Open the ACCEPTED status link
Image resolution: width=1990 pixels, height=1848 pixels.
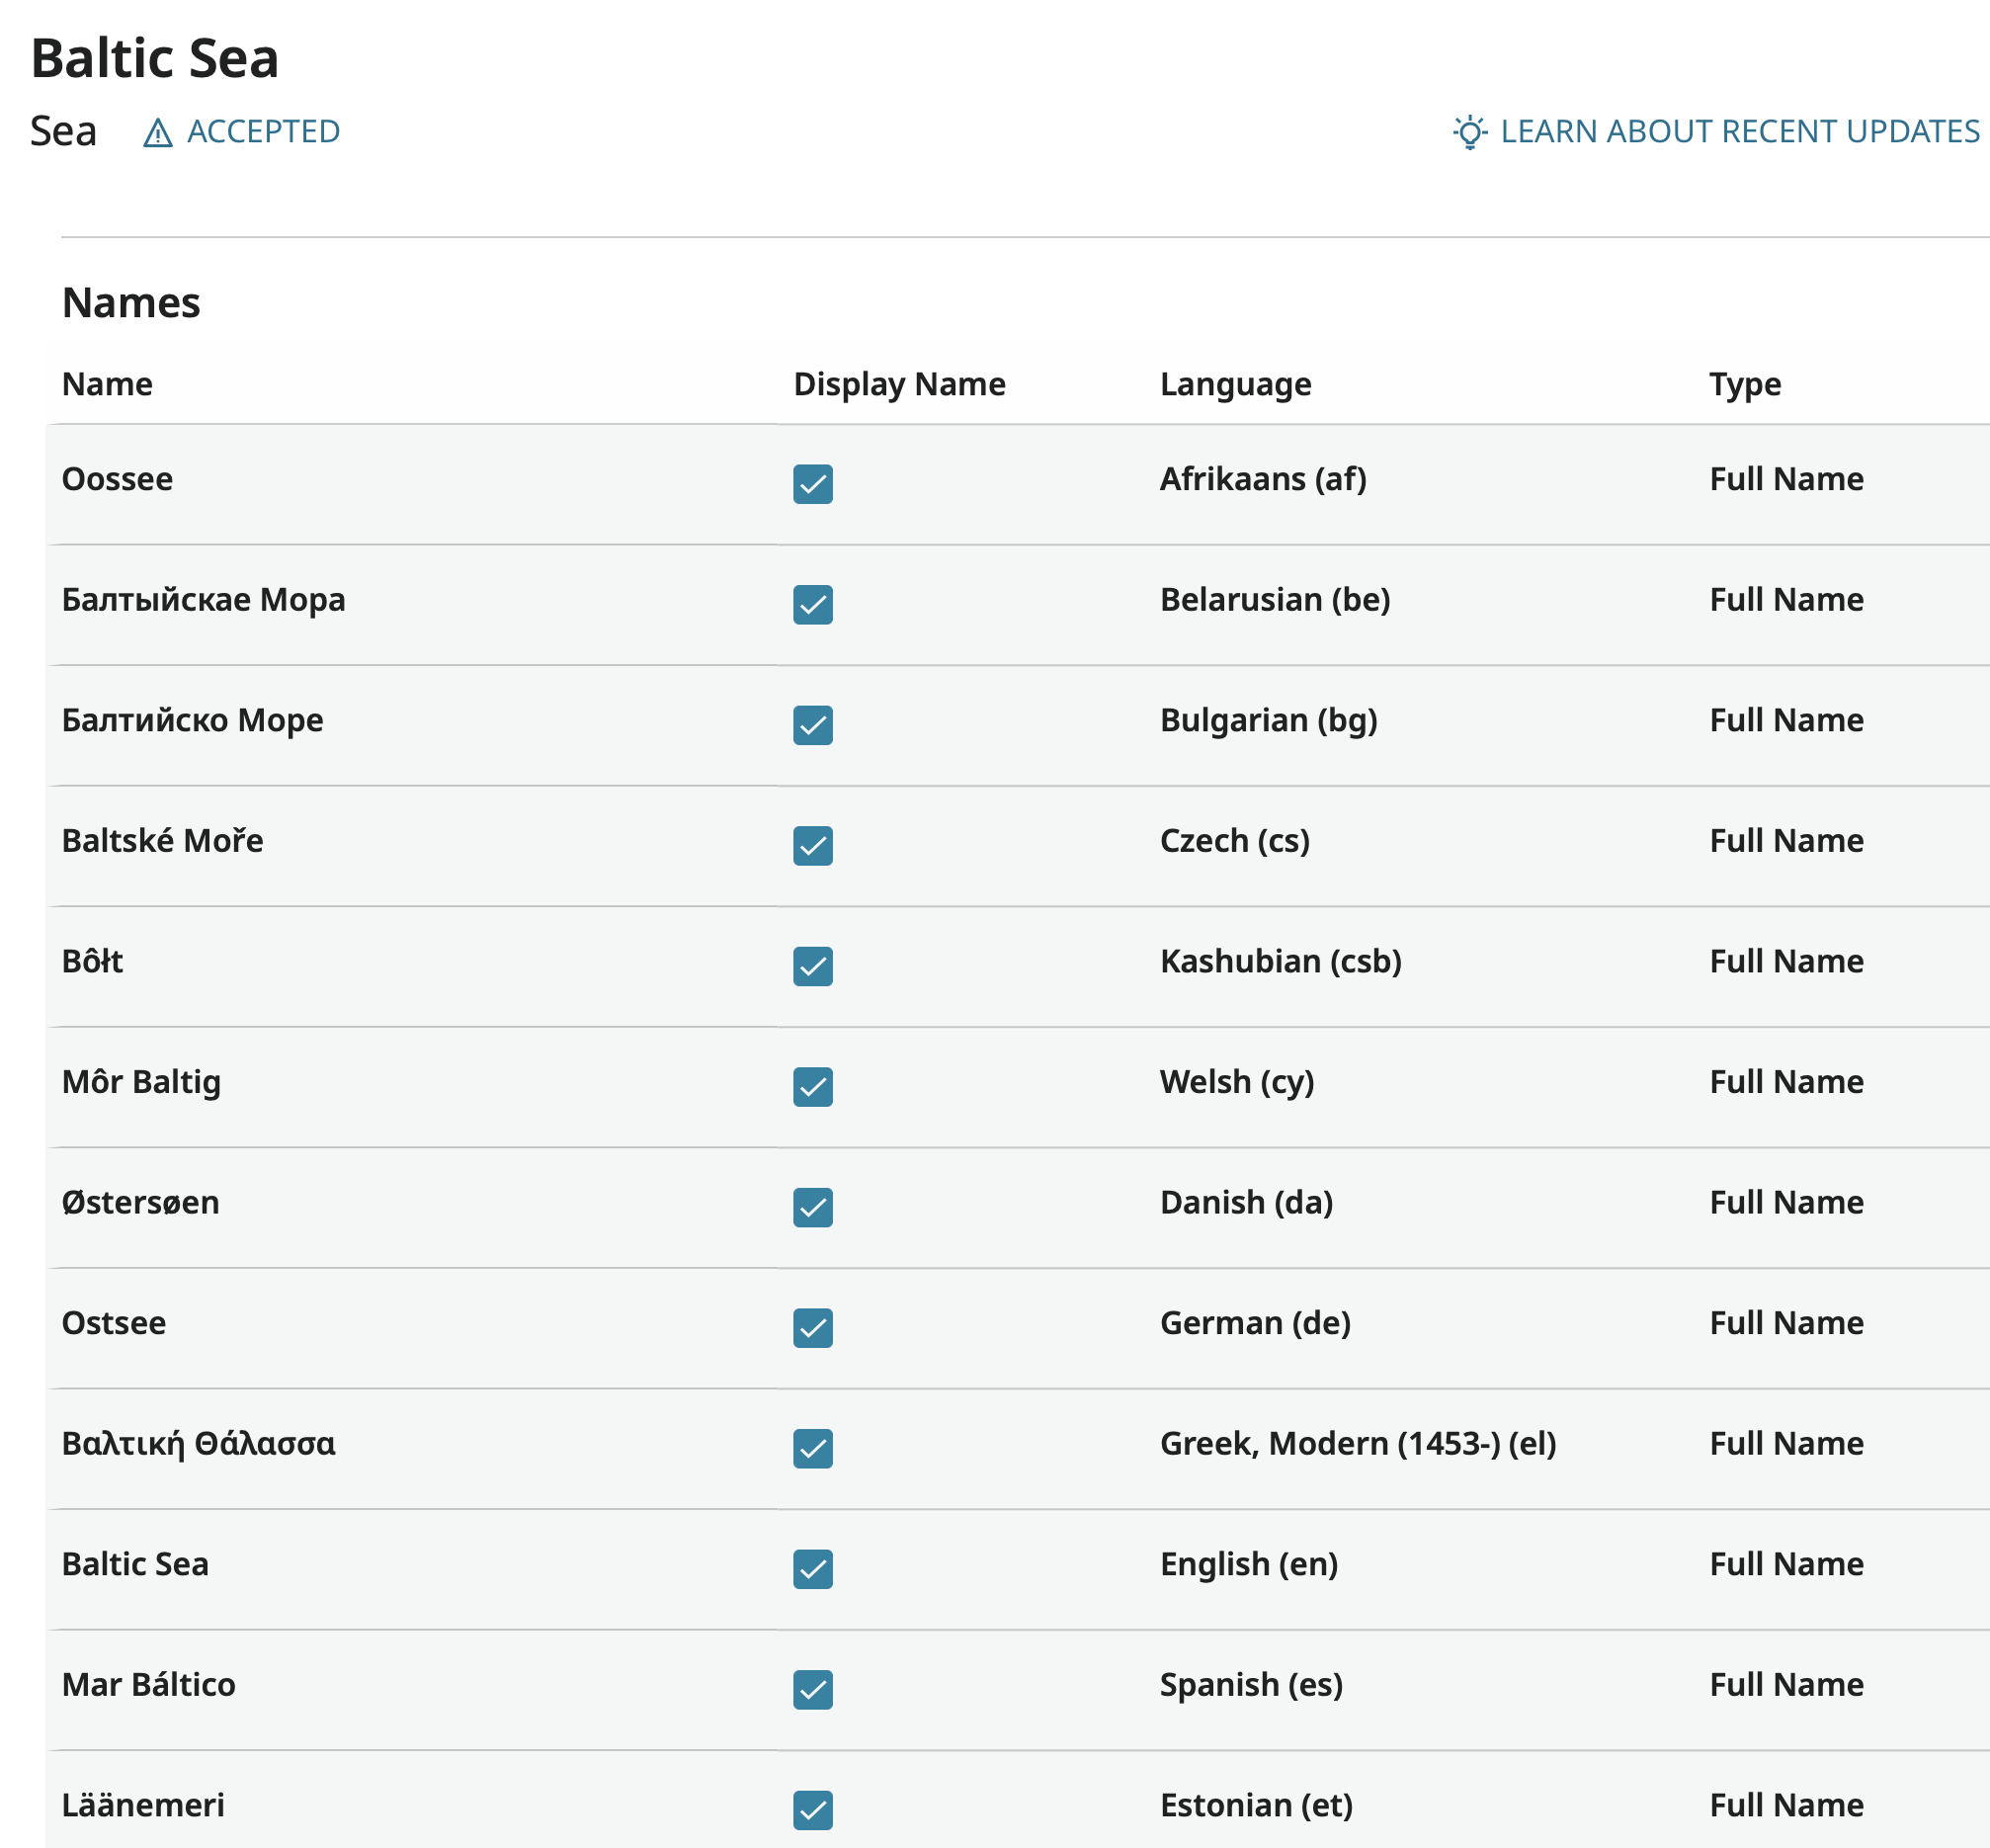click(x=263, y=131)
